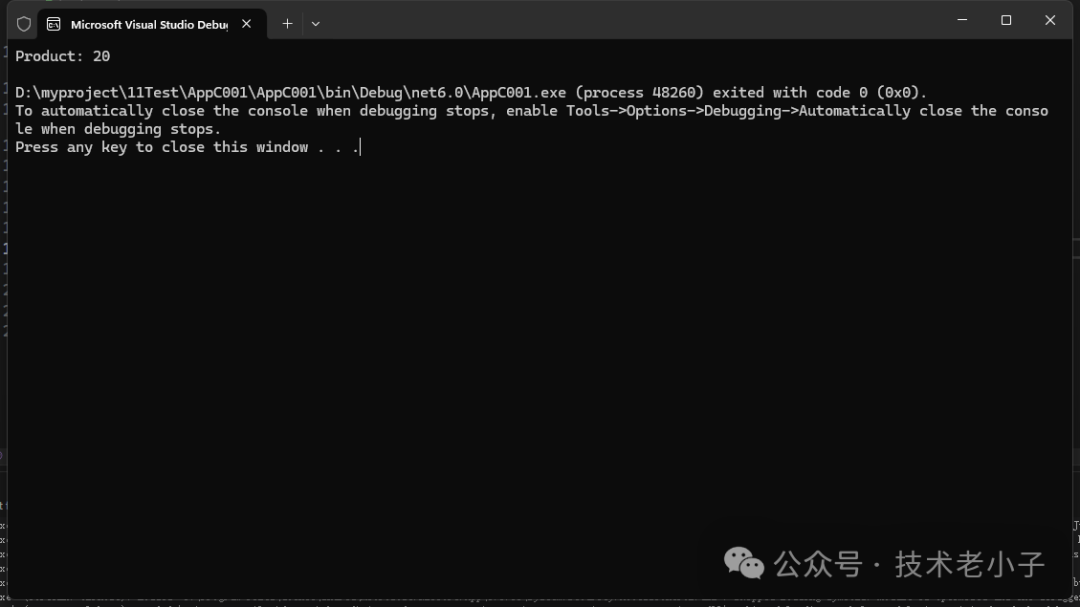Click the console icon on the tab
The width and height of the screenshot is (1080, 607).
click(x=54, y=24)
